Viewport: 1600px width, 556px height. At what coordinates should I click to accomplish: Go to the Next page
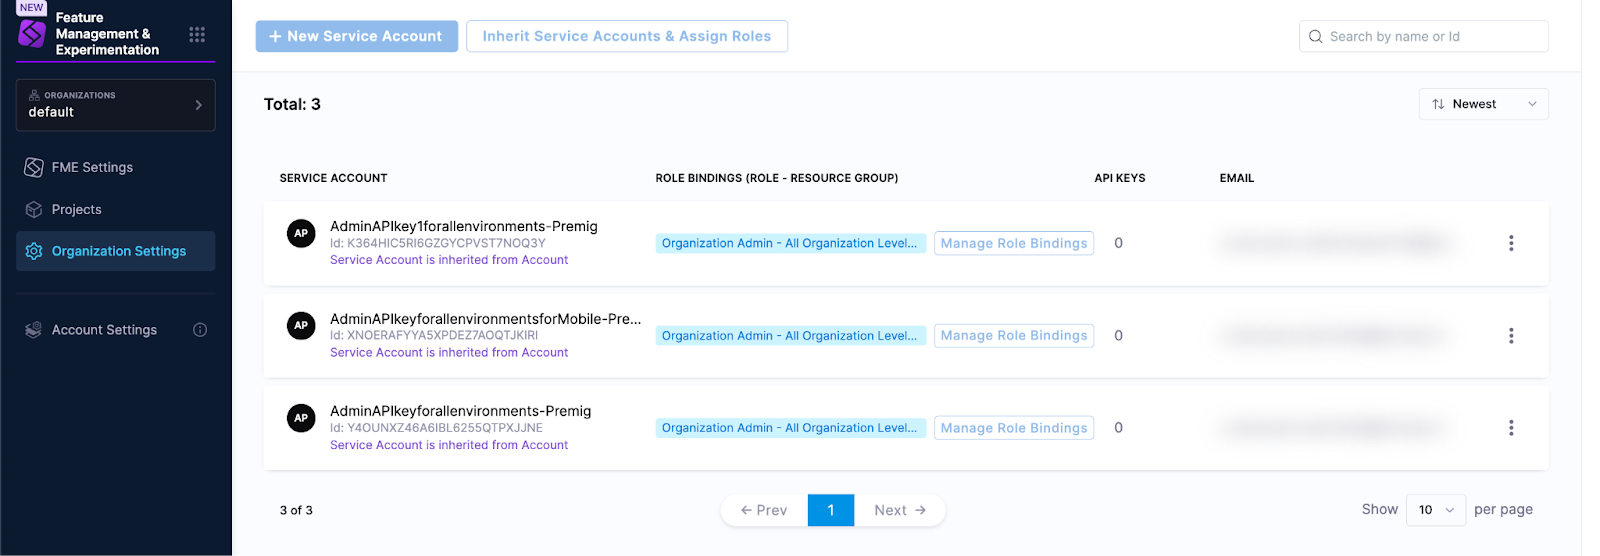(899, 510)
